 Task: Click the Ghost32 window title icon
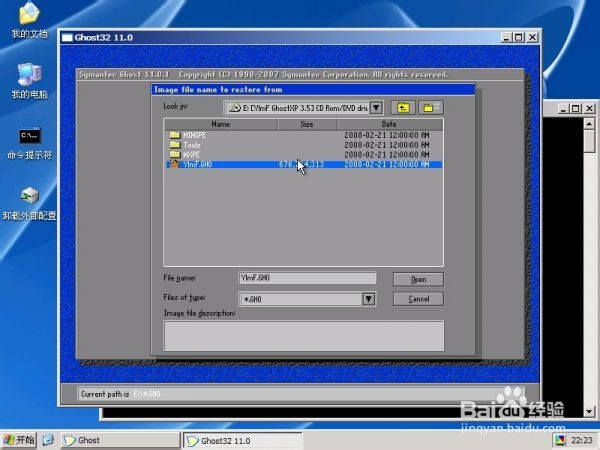(67, 38)
